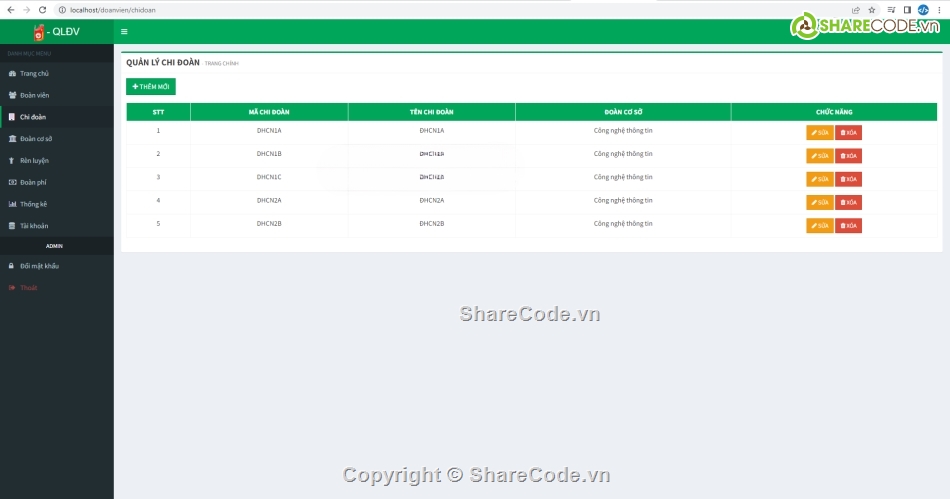This screenshot has height=499, width=950.
Task: Click the Đoàn cơ sở building icon
Action: (x=12, y=139)
